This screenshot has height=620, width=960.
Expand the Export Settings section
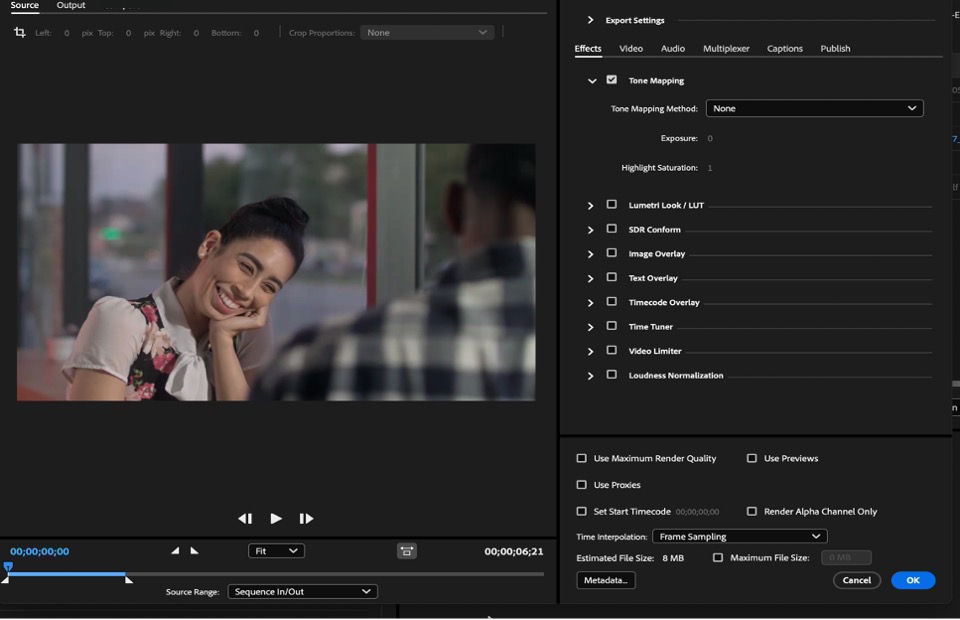point(591,20)
